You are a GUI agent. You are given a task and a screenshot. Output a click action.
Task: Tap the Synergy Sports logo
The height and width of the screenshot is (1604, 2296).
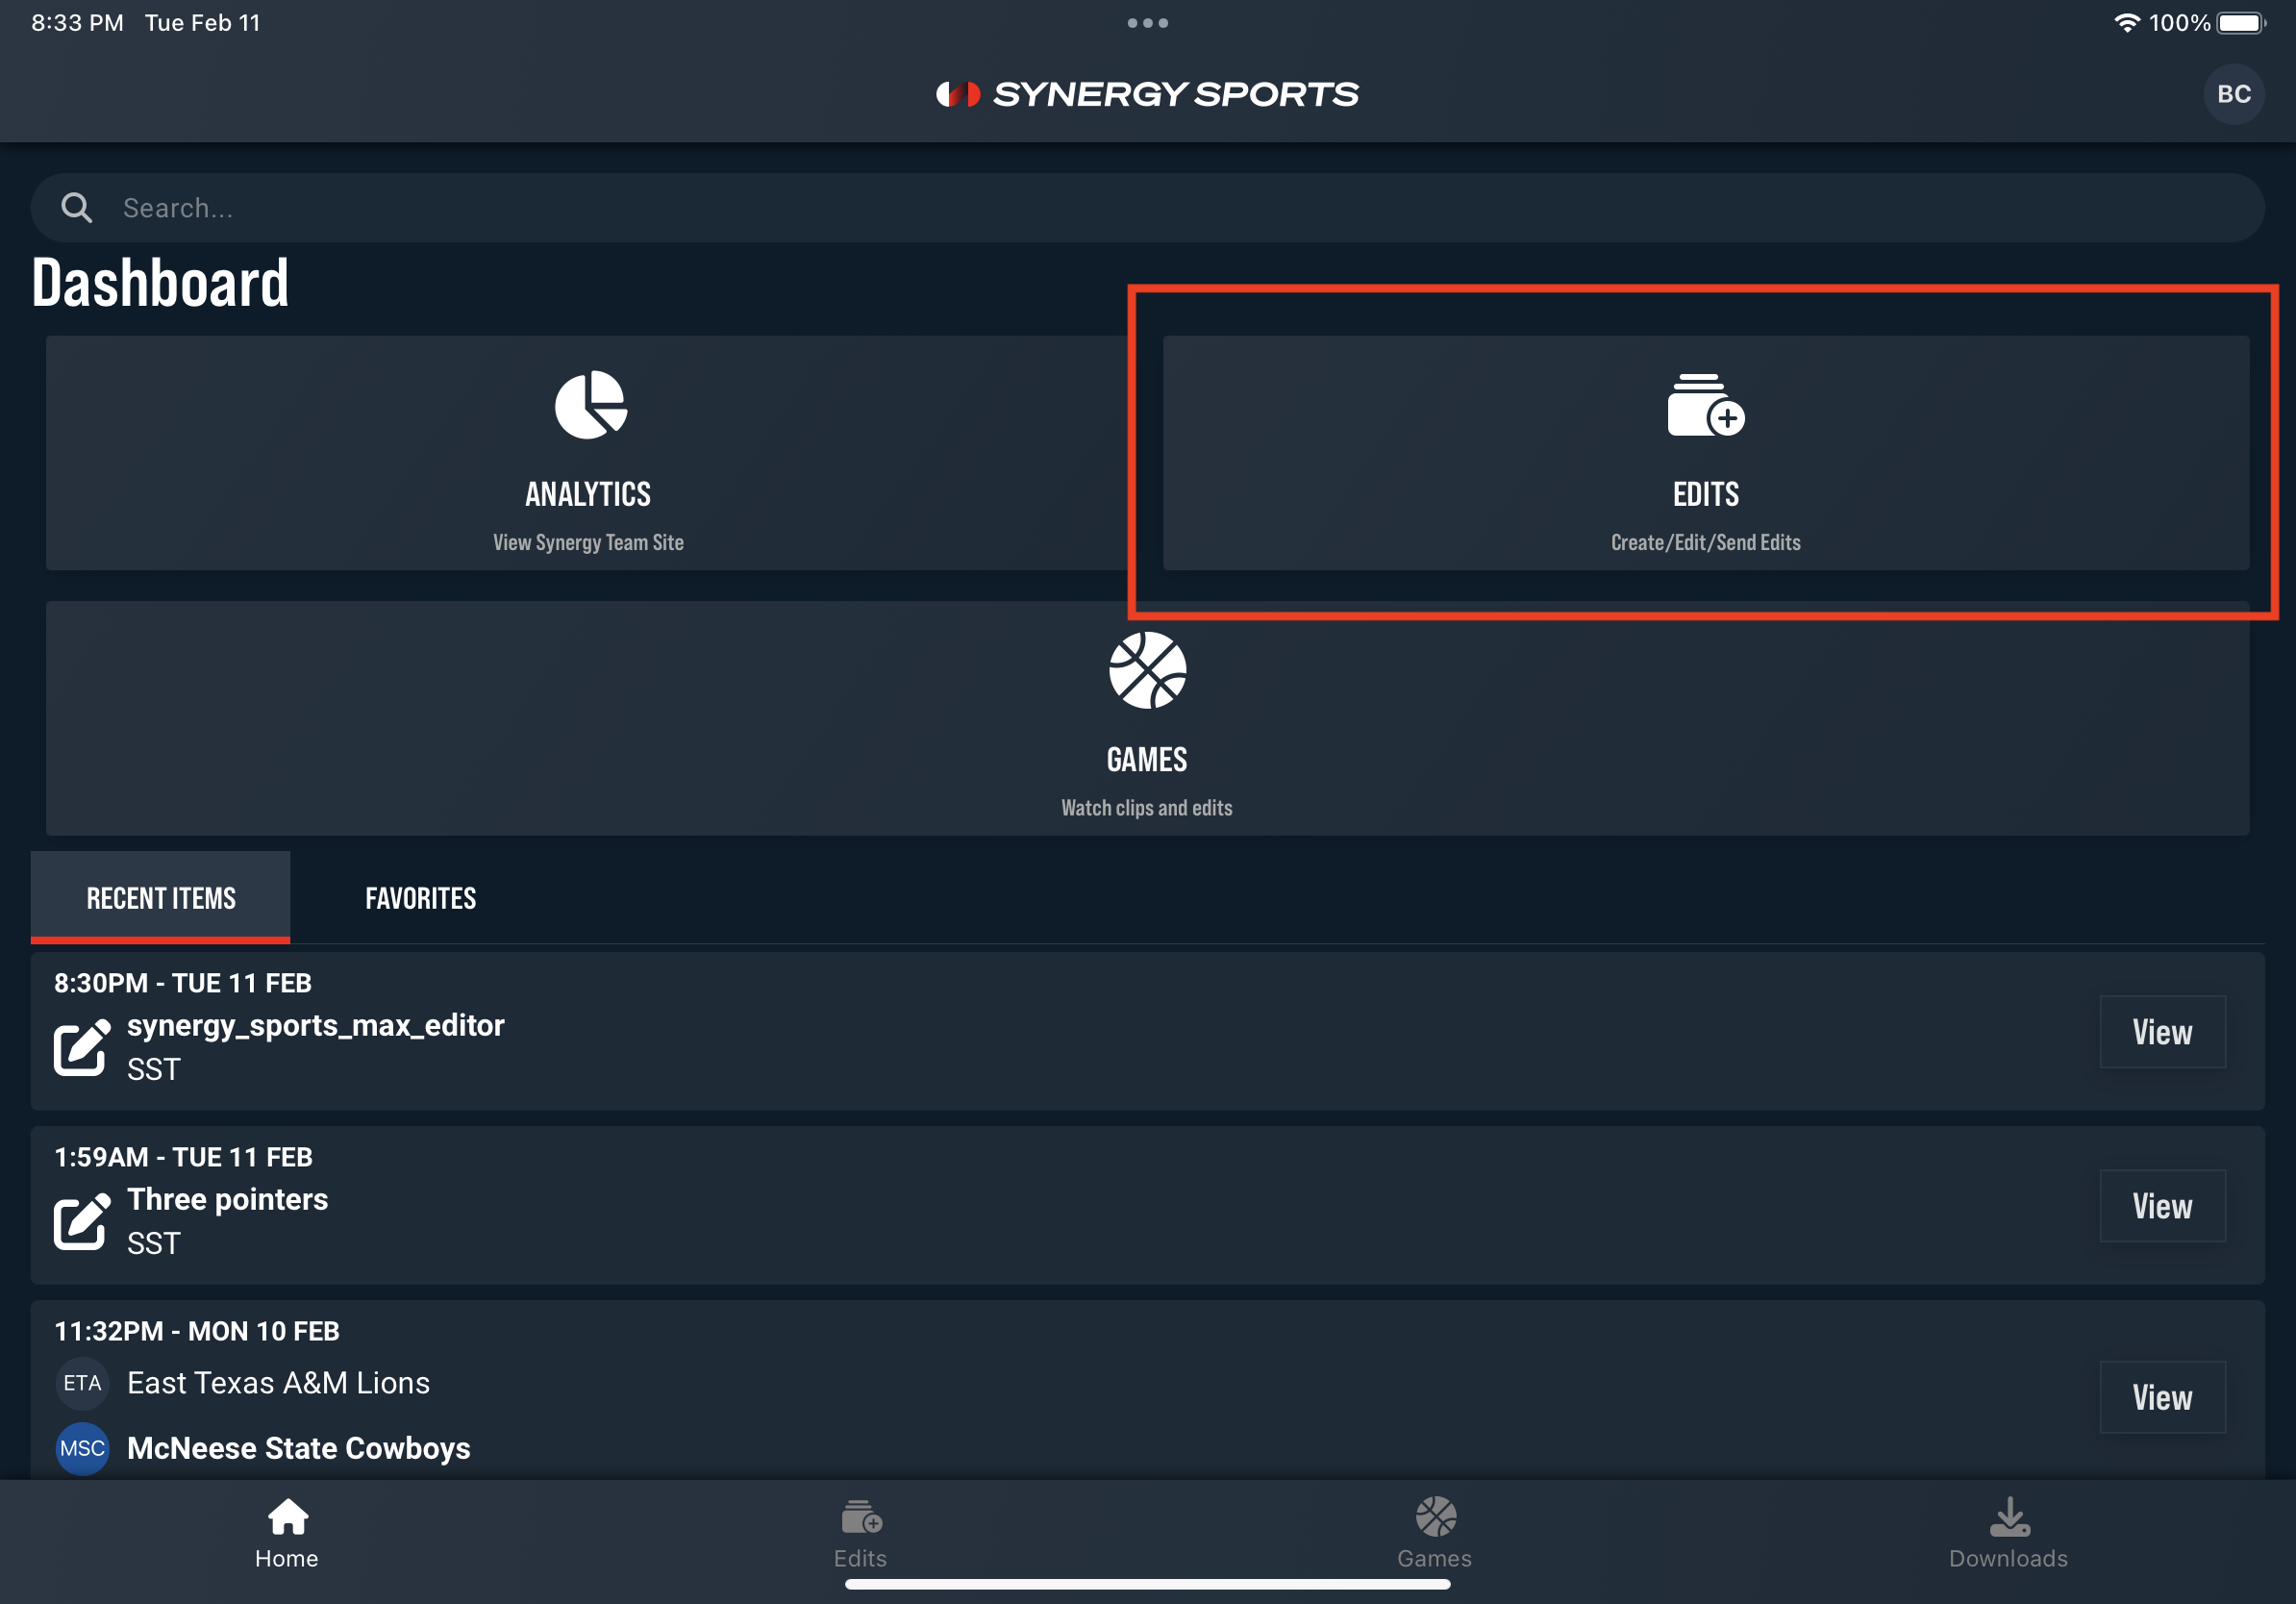(1147, 94)
